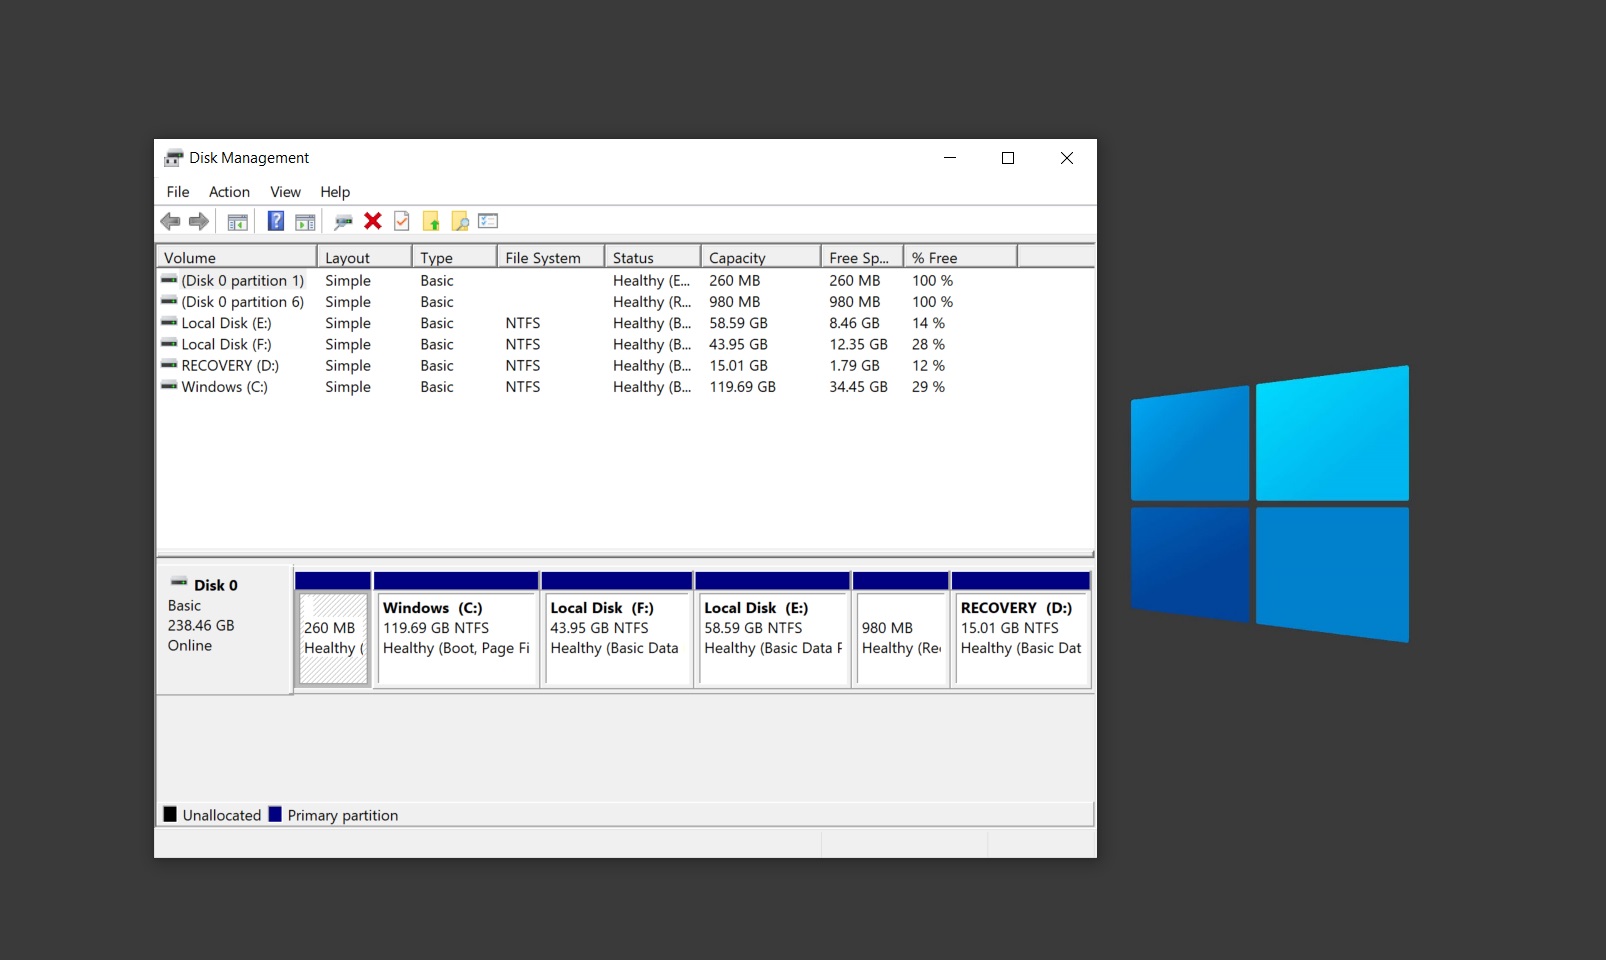Click the drive icon beside Windows (C:)

point(168,387)
